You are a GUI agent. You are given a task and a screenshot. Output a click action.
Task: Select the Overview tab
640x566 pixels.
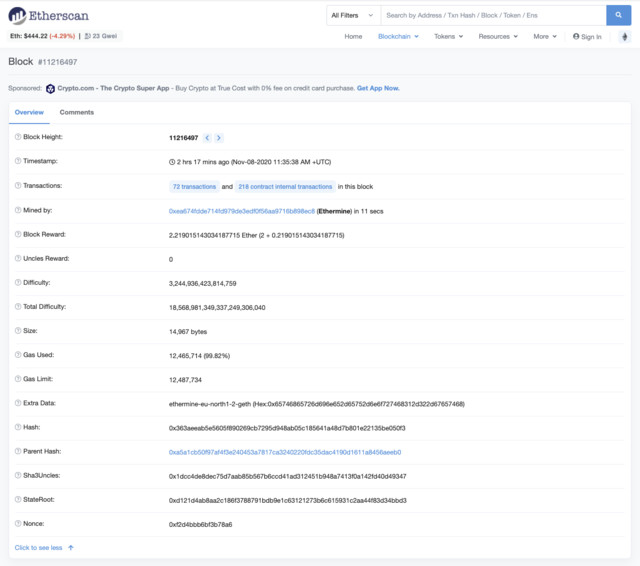(x=29, y=113)
